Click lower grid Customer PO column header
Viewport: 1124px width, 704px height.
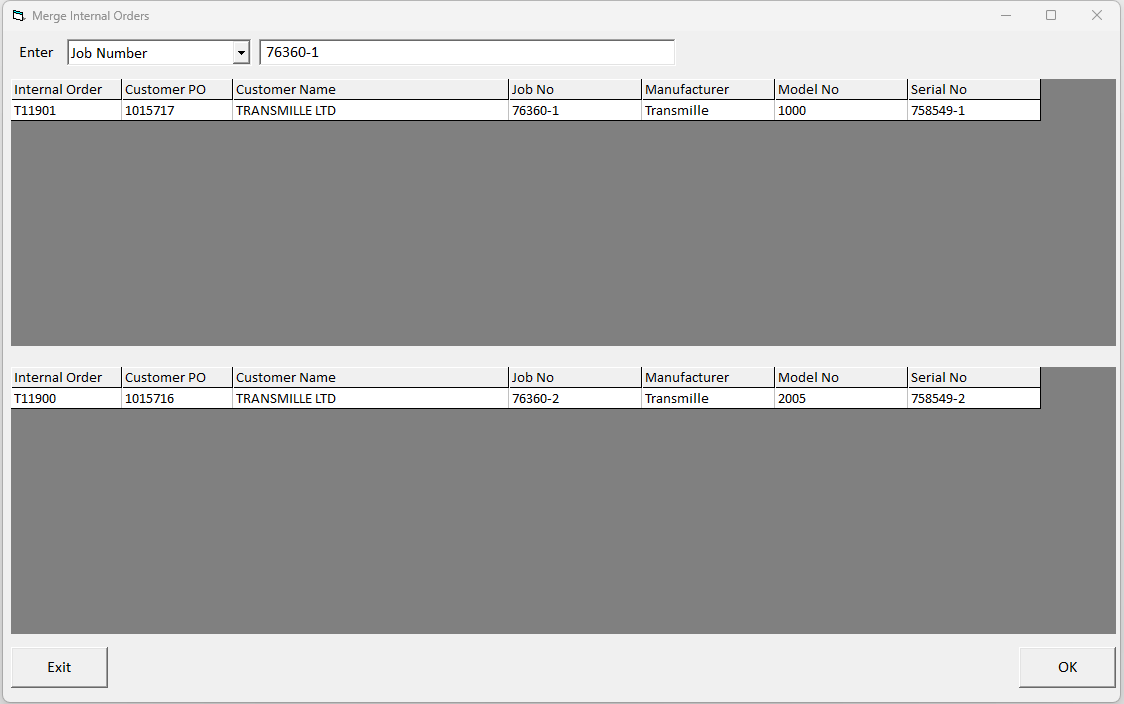[177, 378]
